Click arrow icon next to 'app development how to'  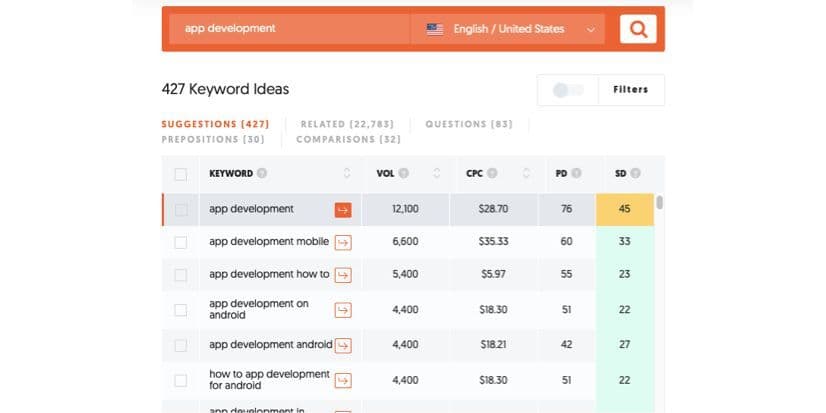click(343, 275)
